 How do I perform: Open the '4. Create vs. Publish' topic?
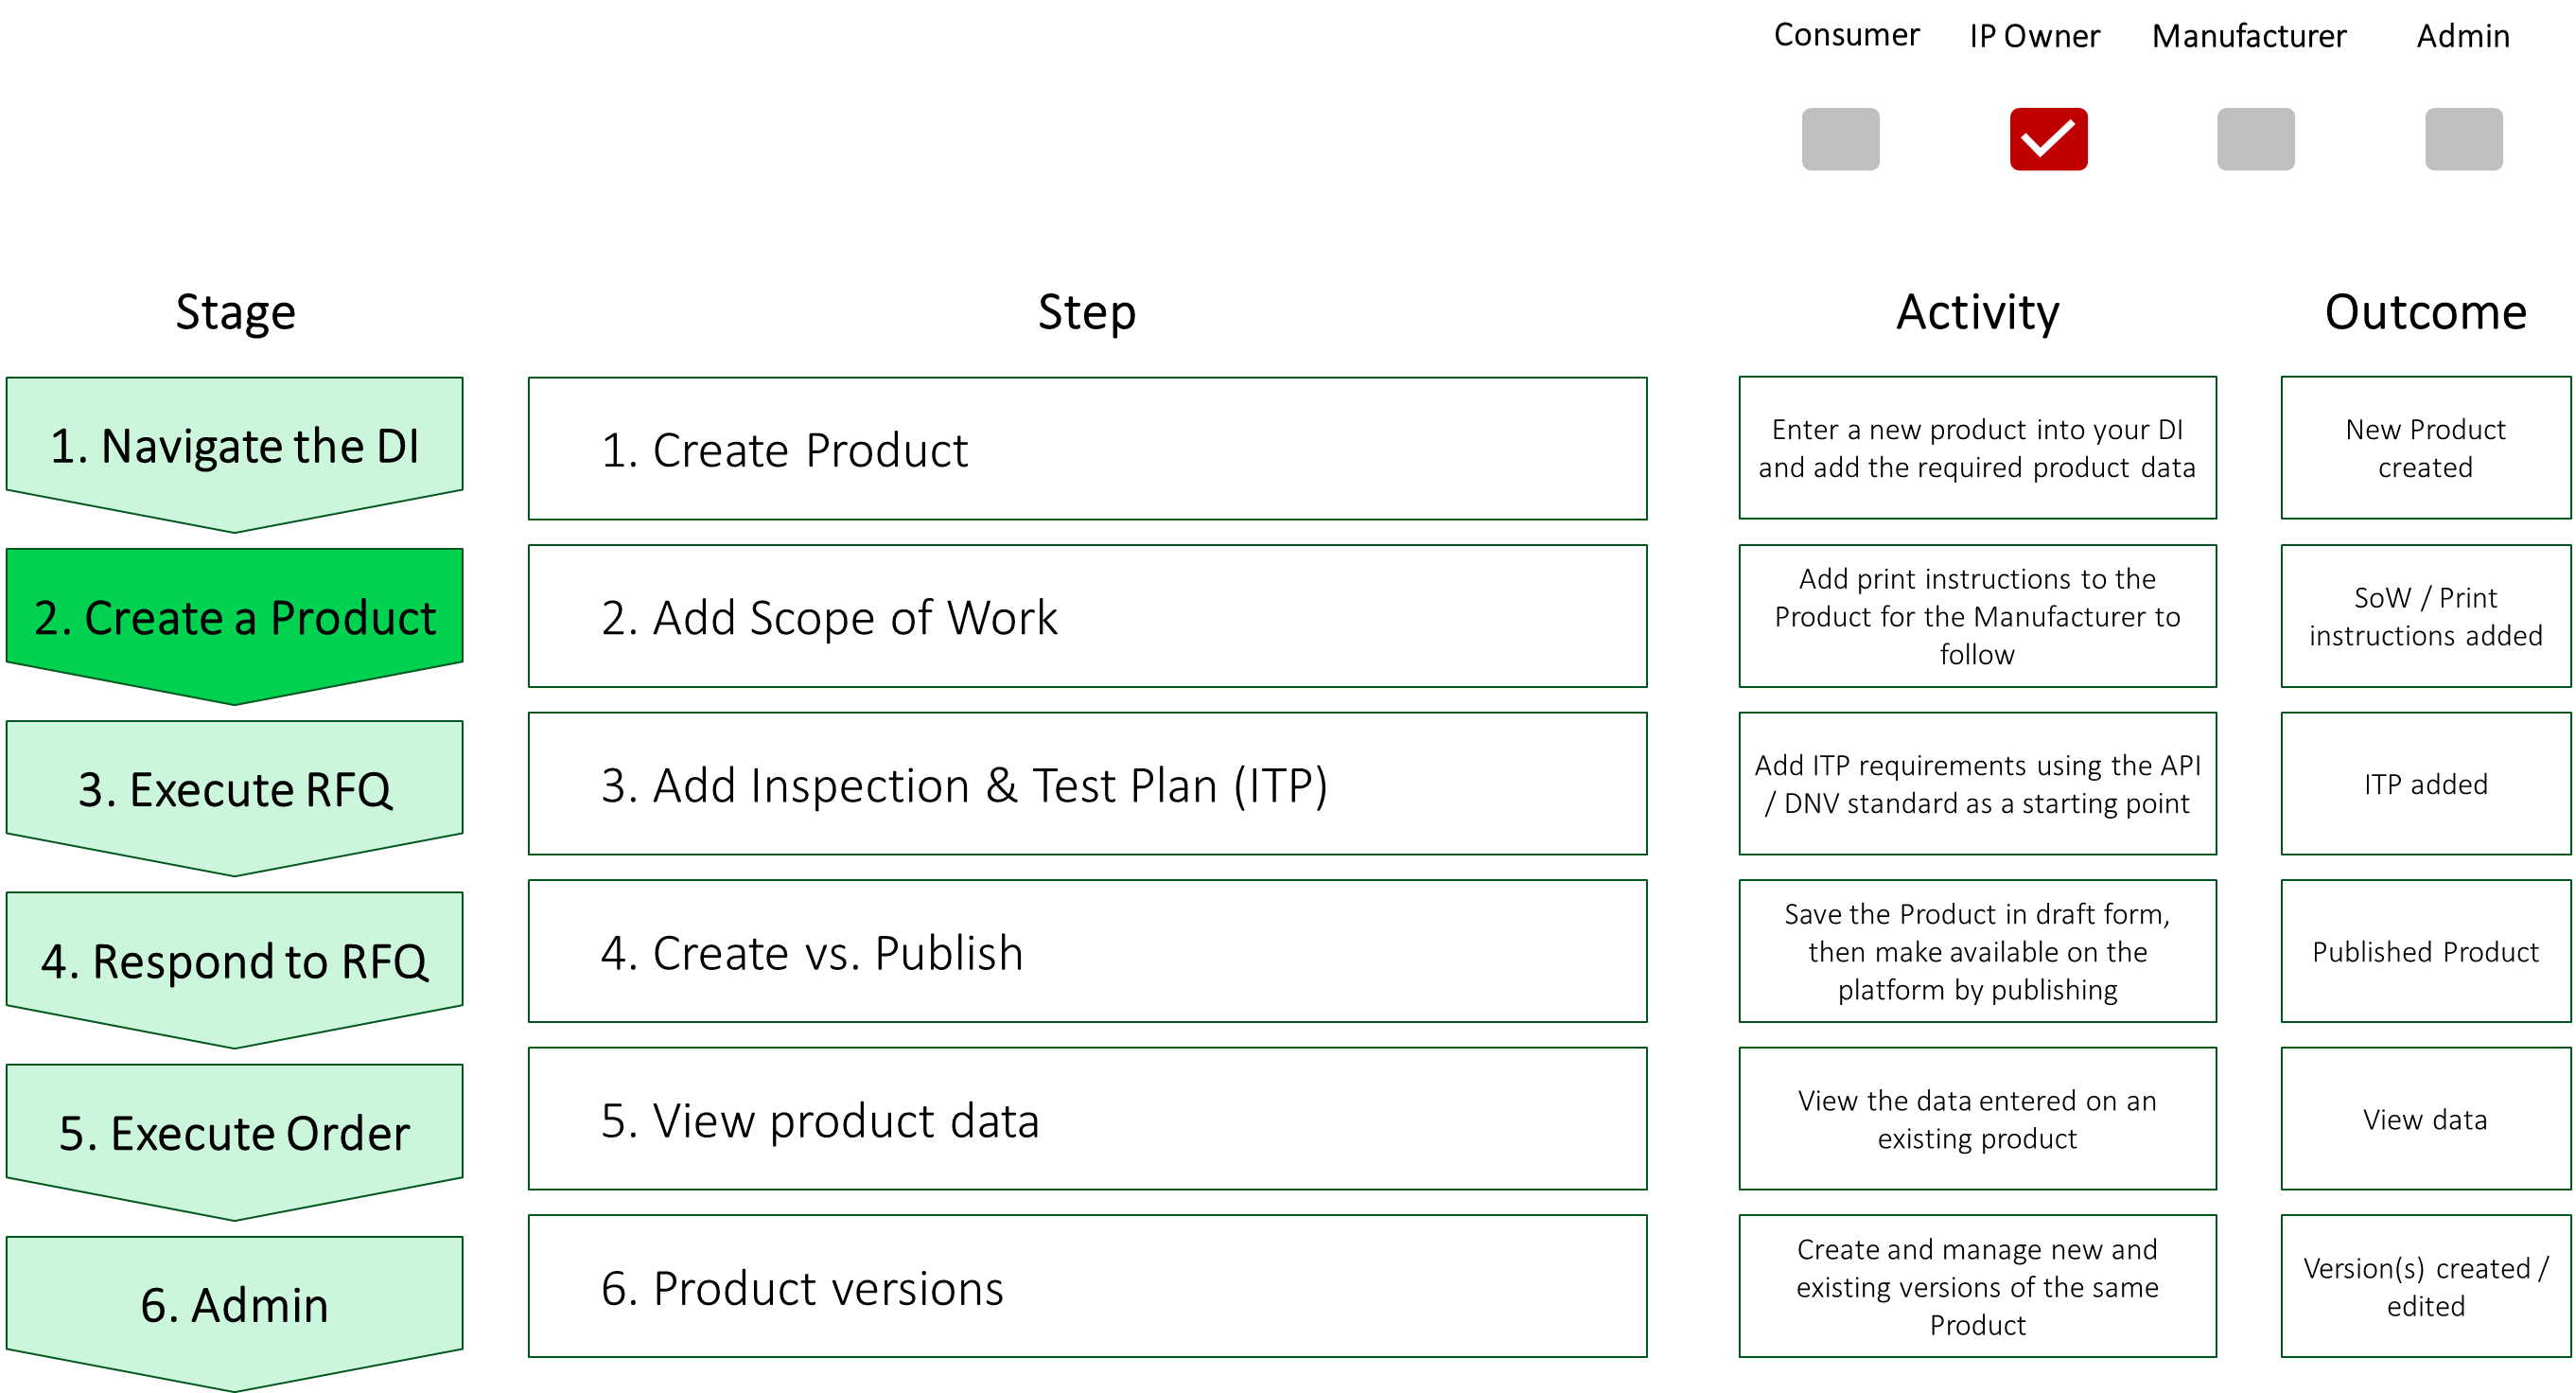tap(1087, 951)
